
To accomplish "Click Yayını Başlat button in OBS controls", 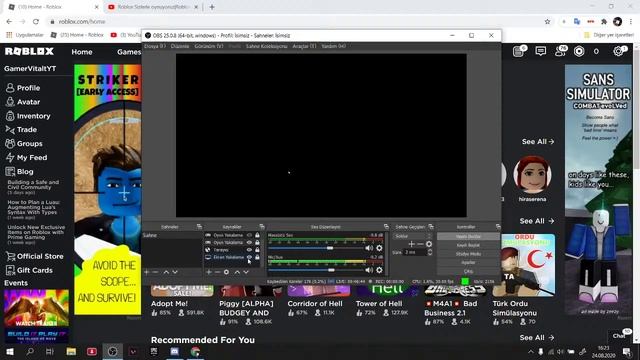I will [468, 236].
